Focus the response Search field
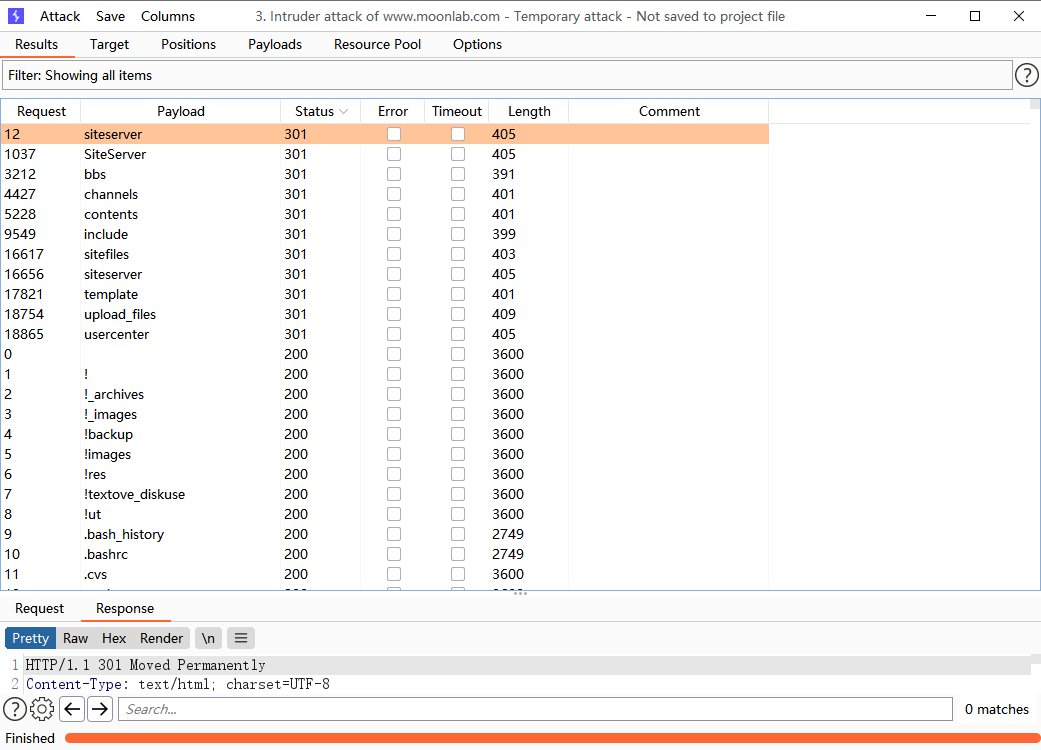 point(535,709)
